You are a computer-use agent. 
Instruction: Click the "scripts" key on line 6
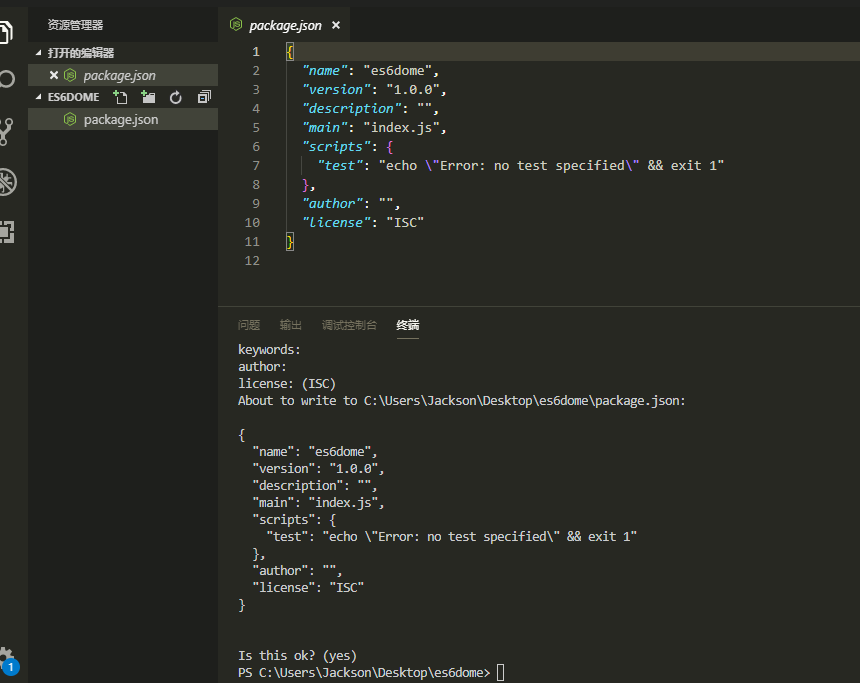coord(336,146)
